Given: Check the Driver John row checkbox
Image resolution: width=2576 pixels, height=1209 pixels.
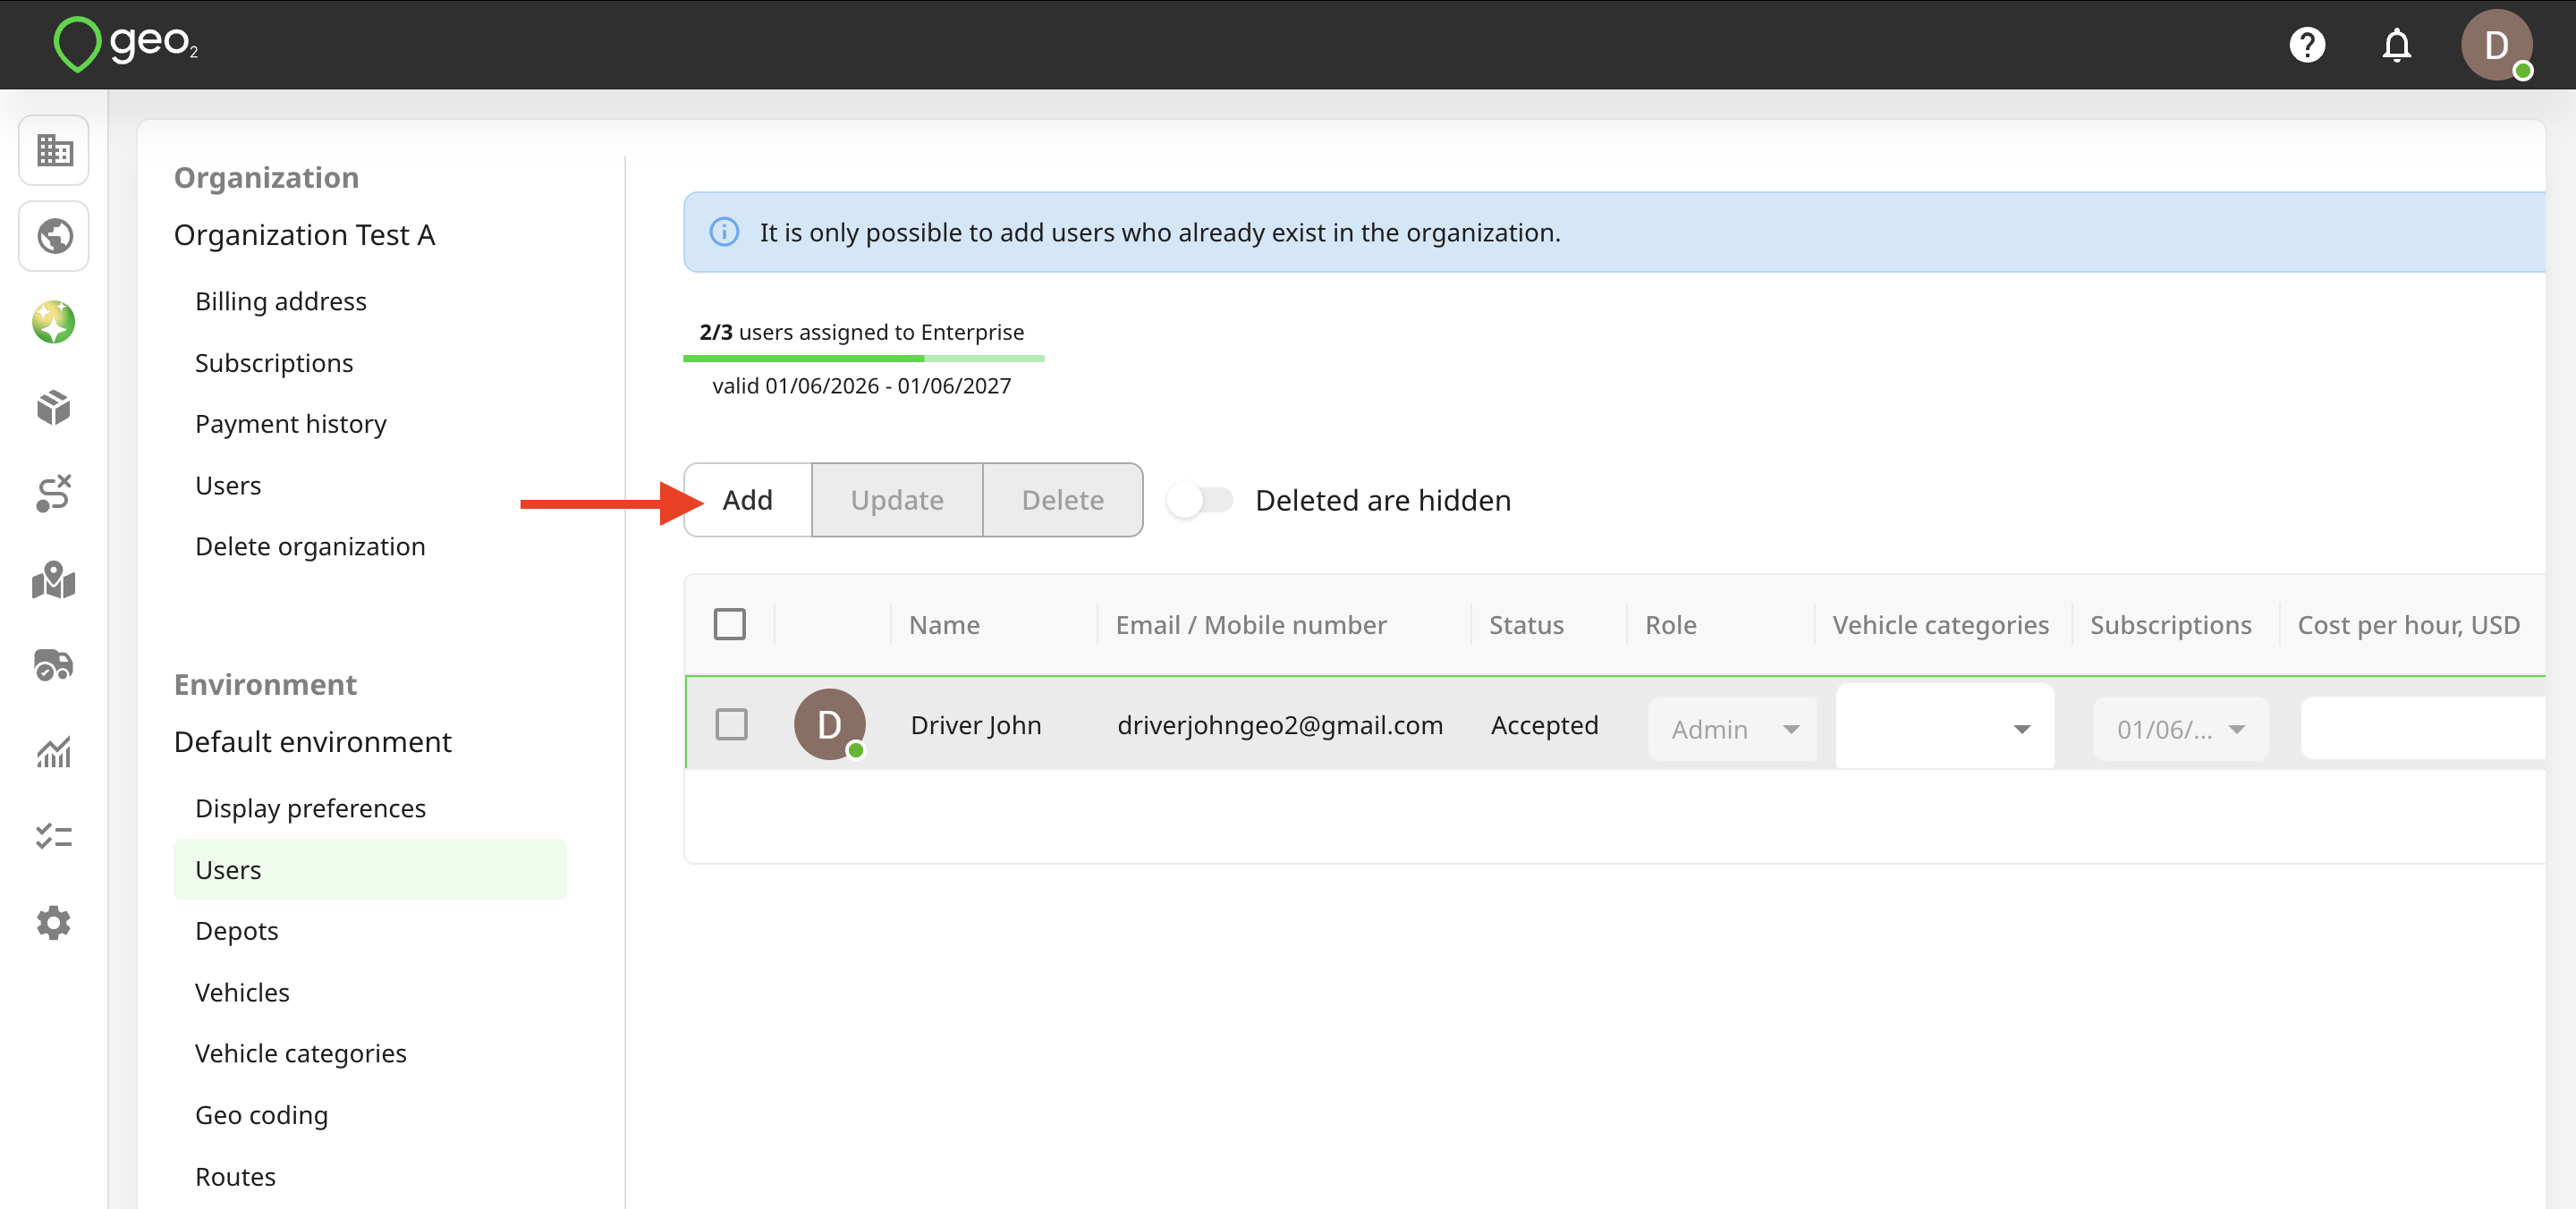Looking at the screenshot, I should tap(731, 724).
